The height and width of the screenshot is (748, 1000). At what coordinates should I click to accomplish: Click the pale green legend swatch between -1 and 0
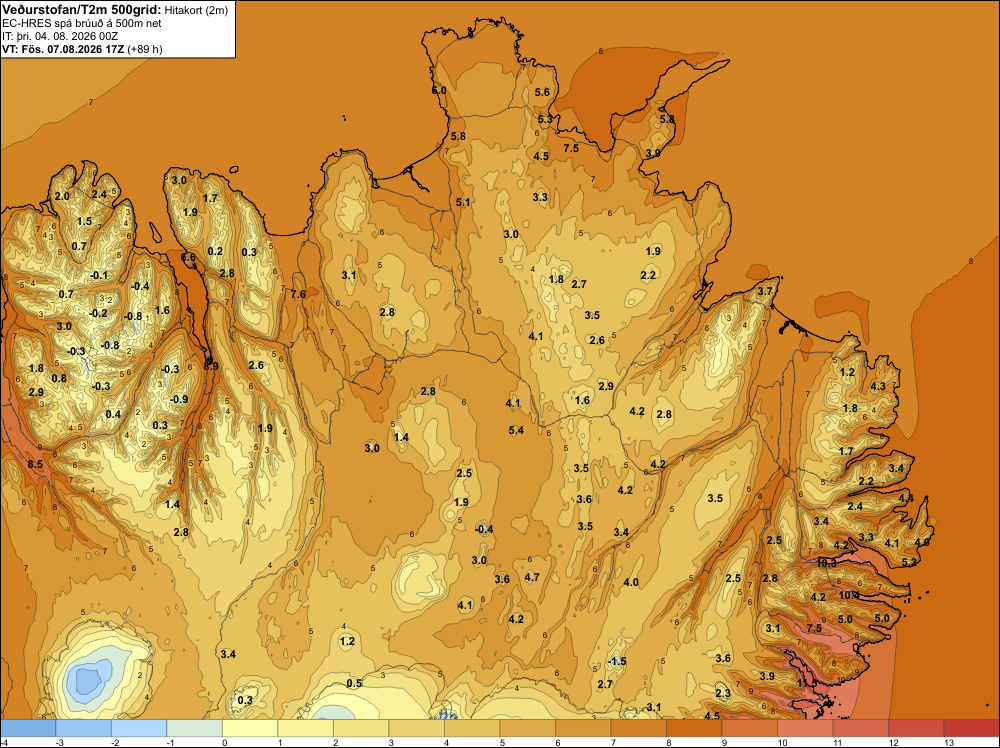[195, 728]
